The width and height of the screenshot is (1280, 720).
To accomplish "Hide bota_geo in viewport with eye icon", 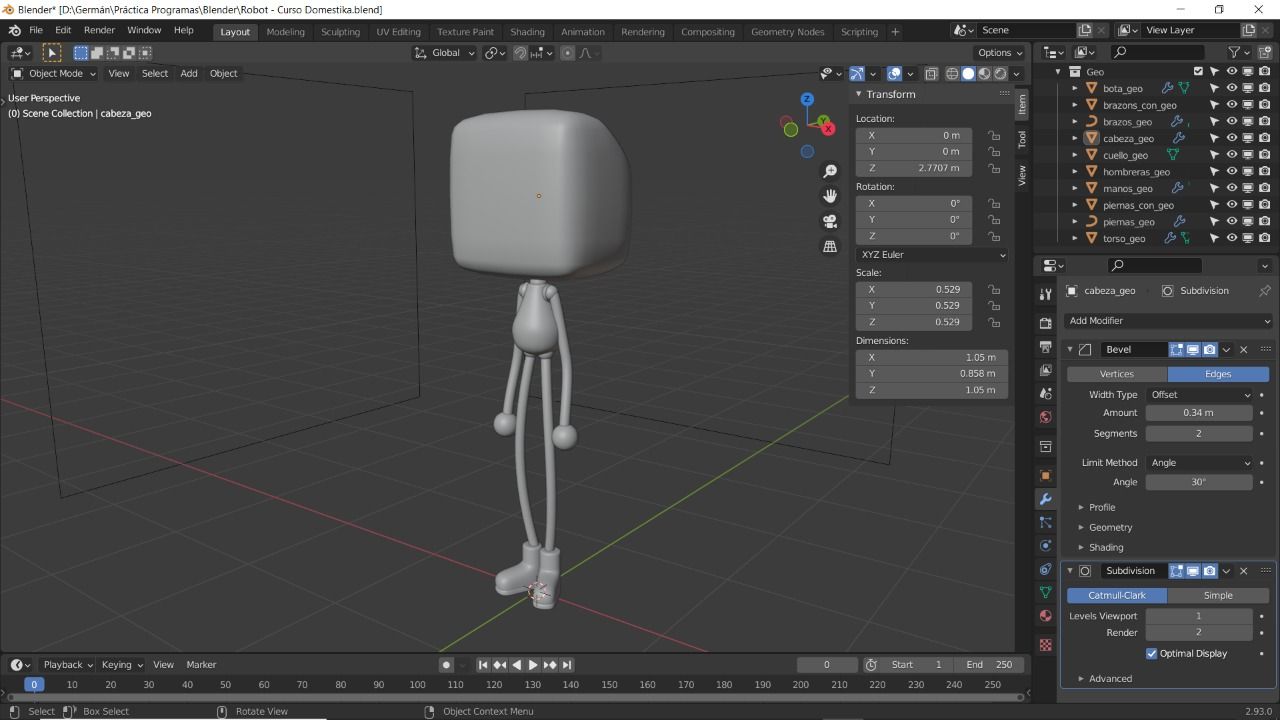I will [x=1232, y=88].
